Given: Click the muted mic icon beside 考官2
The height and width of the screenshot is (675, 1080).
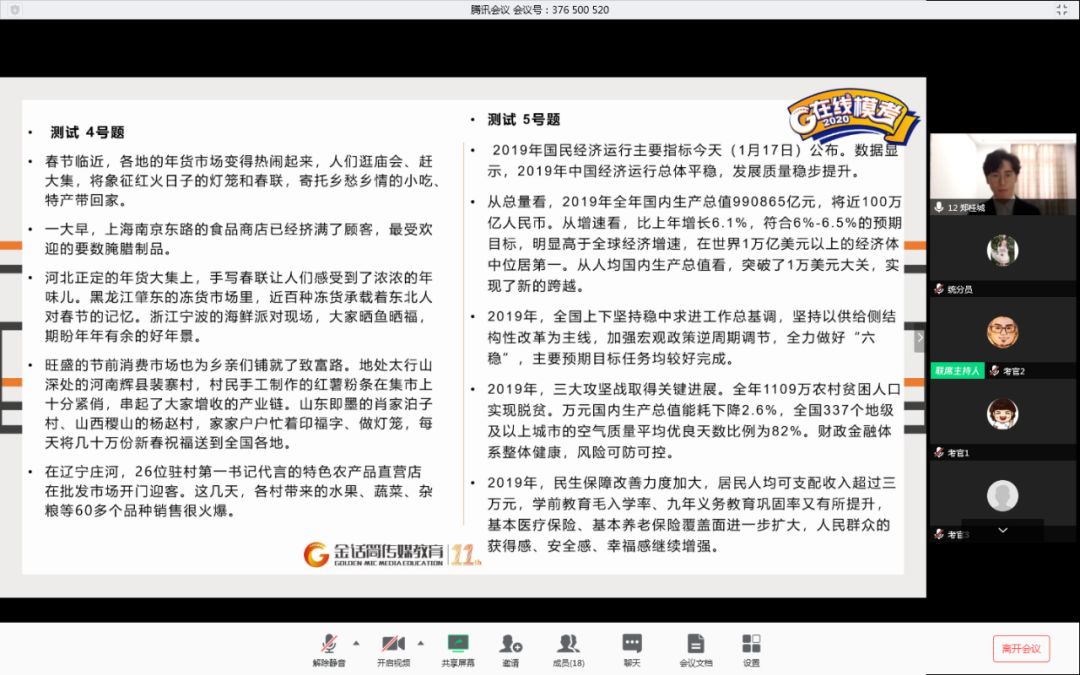Looking at the screenshot, I should [x=994, y=371].
